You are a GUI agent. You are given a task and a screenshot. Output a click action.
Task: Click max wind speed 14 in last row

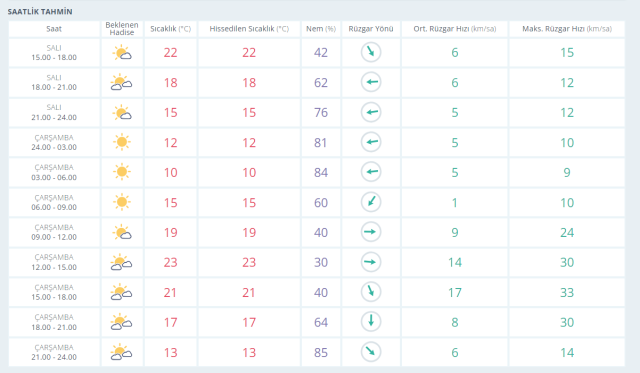point(567,353)
